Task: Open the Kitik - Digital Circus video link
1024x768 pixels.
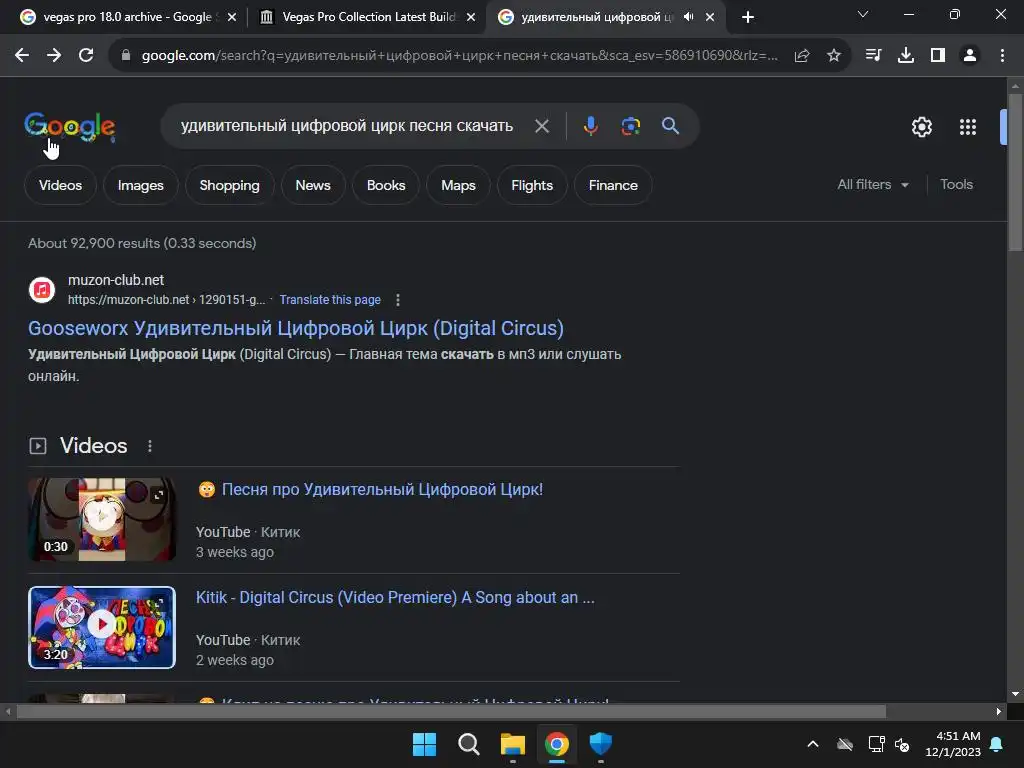Action: (x=395, y=598)
